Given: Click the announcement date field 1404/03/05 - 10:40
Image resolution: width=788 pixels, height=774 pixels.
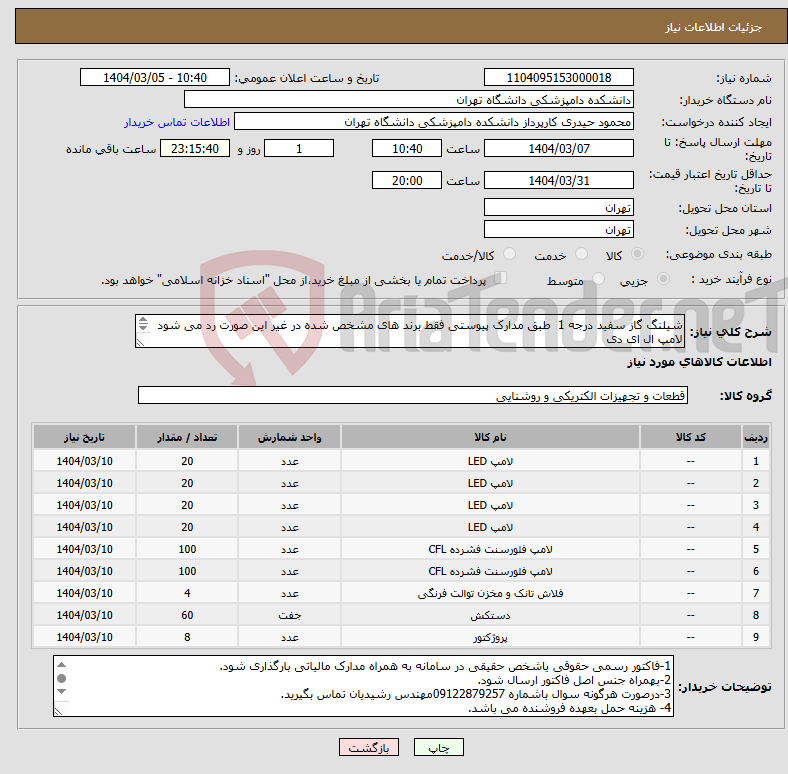Looking at the screenshot, I should [x=155, y=77].
